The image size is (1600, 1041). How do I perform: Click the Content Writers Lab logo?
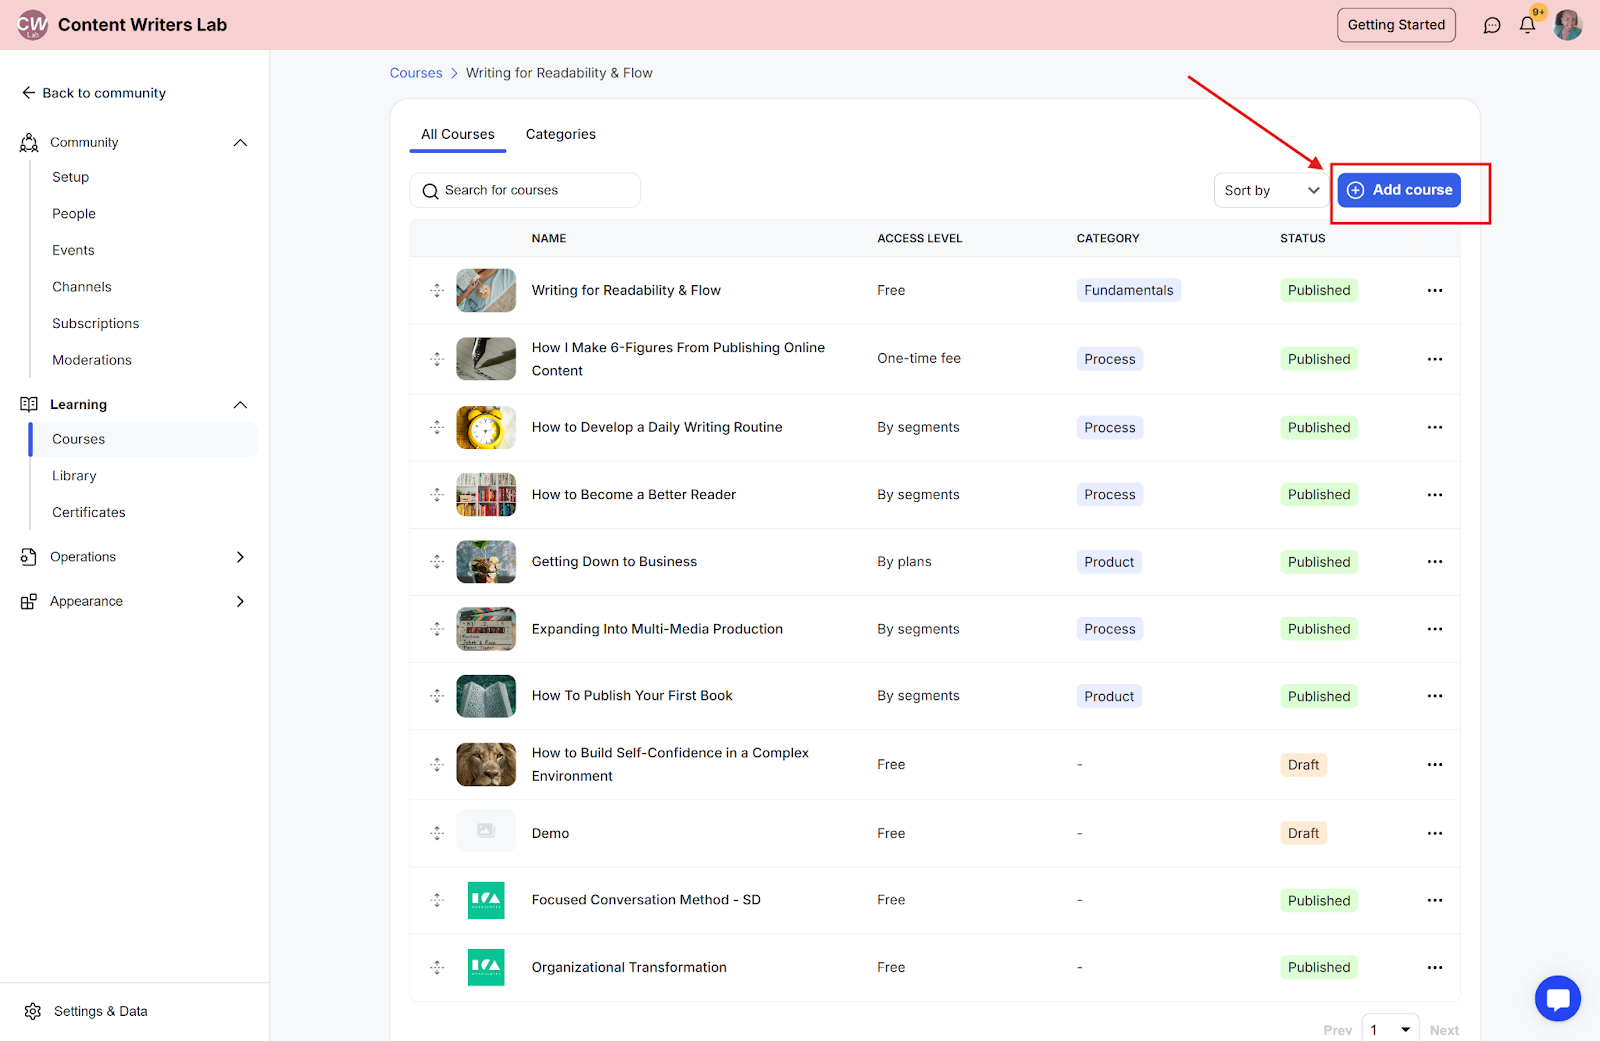click(x=32, y=25)
